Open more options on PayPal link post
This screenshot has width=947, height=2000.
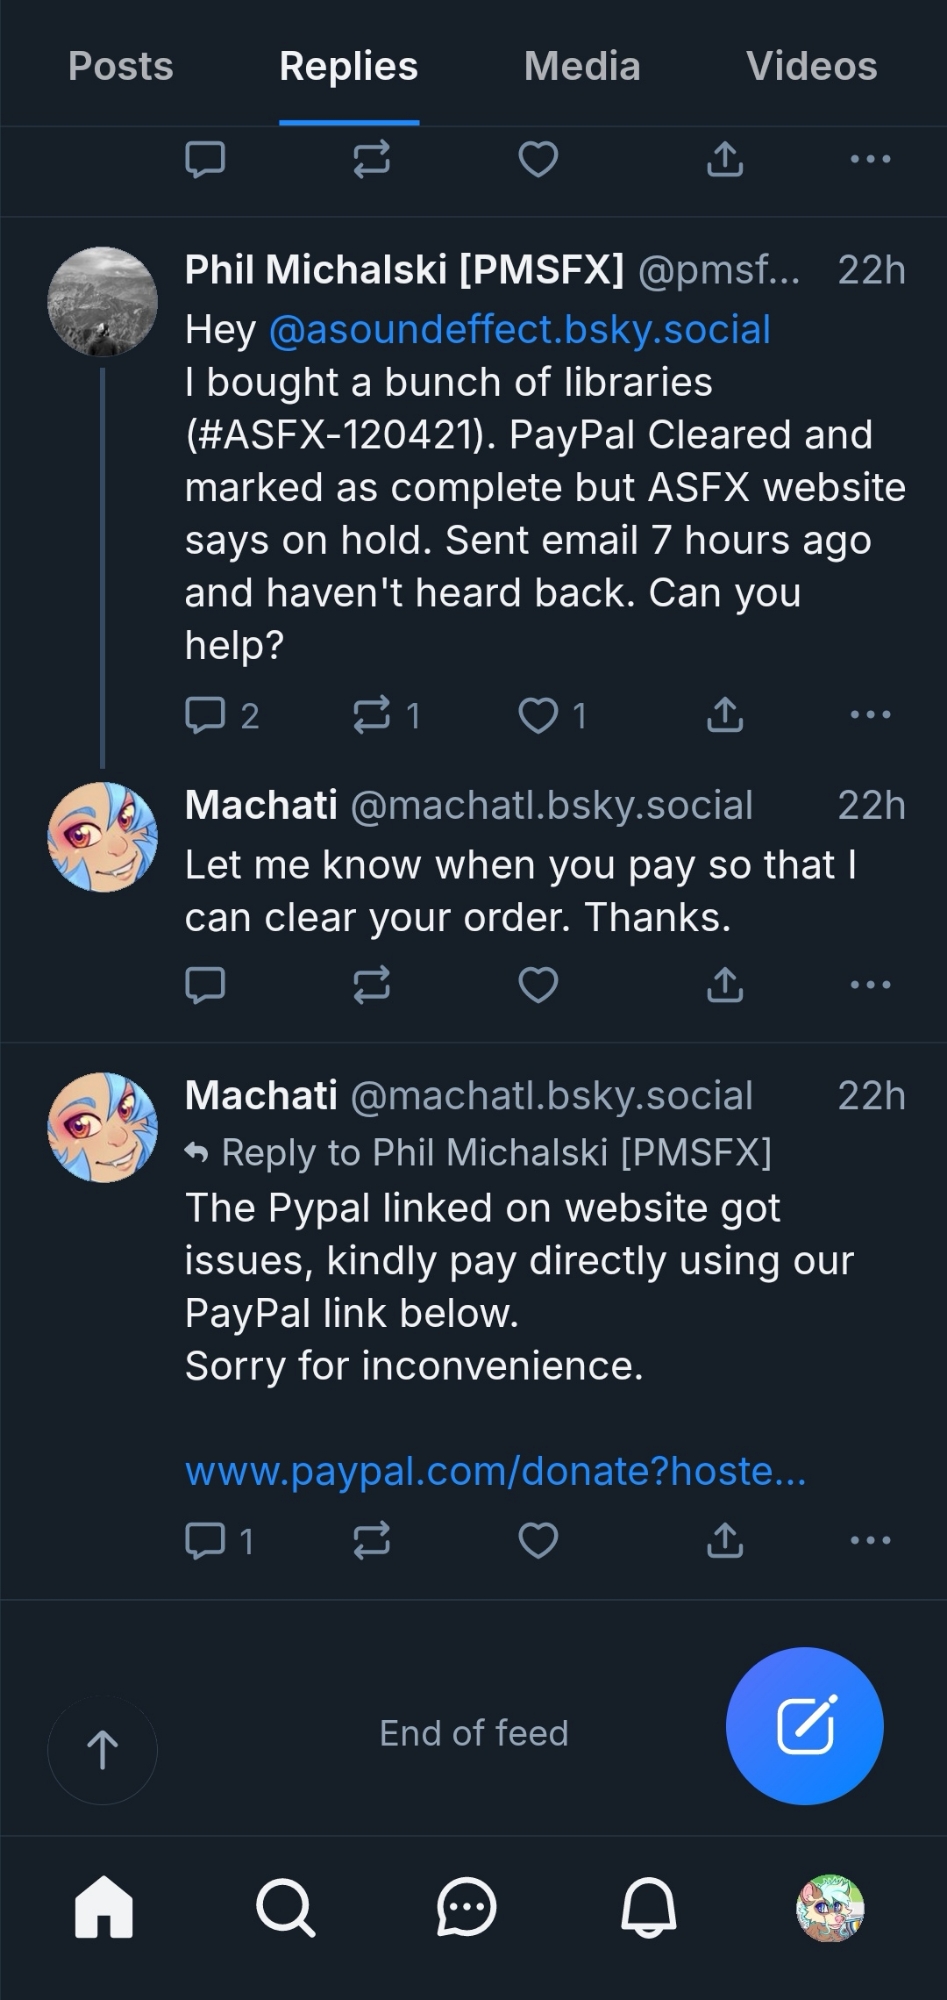pyautogui.click(x=870, y=1540)
